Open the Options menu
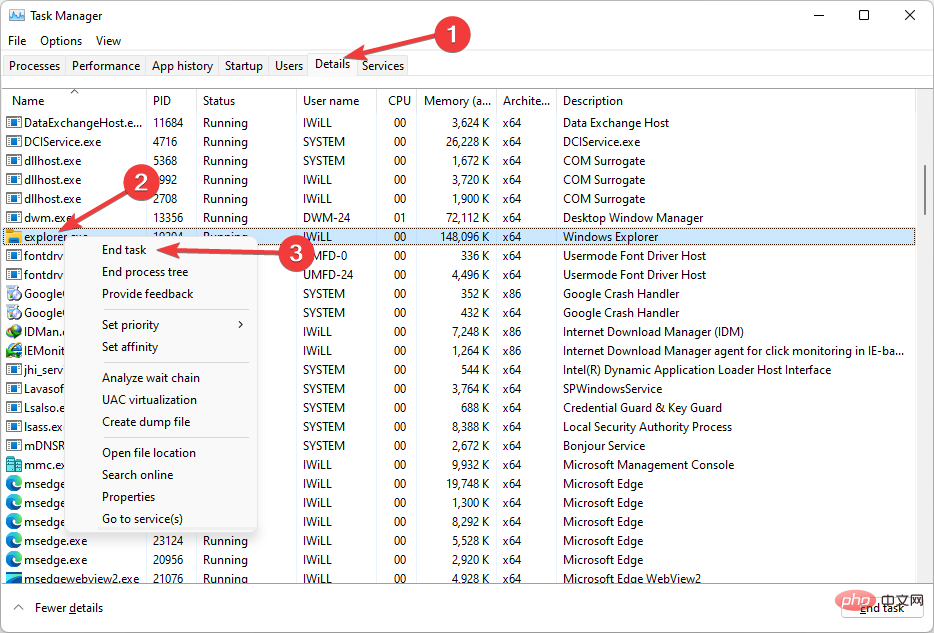Screen dimensions: 934x633 [x=61, y=40]
